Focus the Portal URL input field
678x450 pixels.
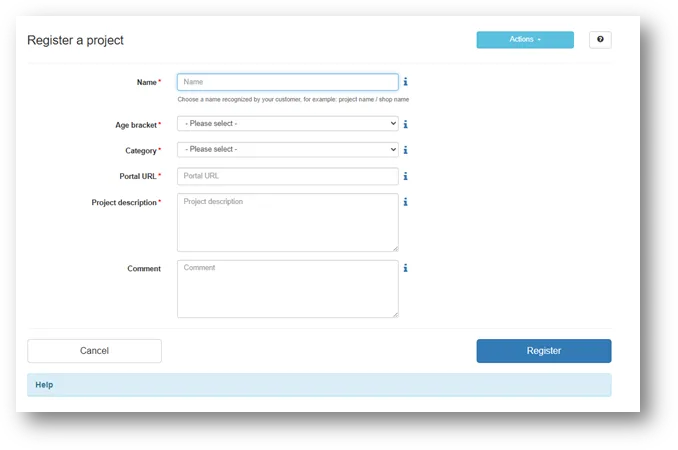coord(288,176)
